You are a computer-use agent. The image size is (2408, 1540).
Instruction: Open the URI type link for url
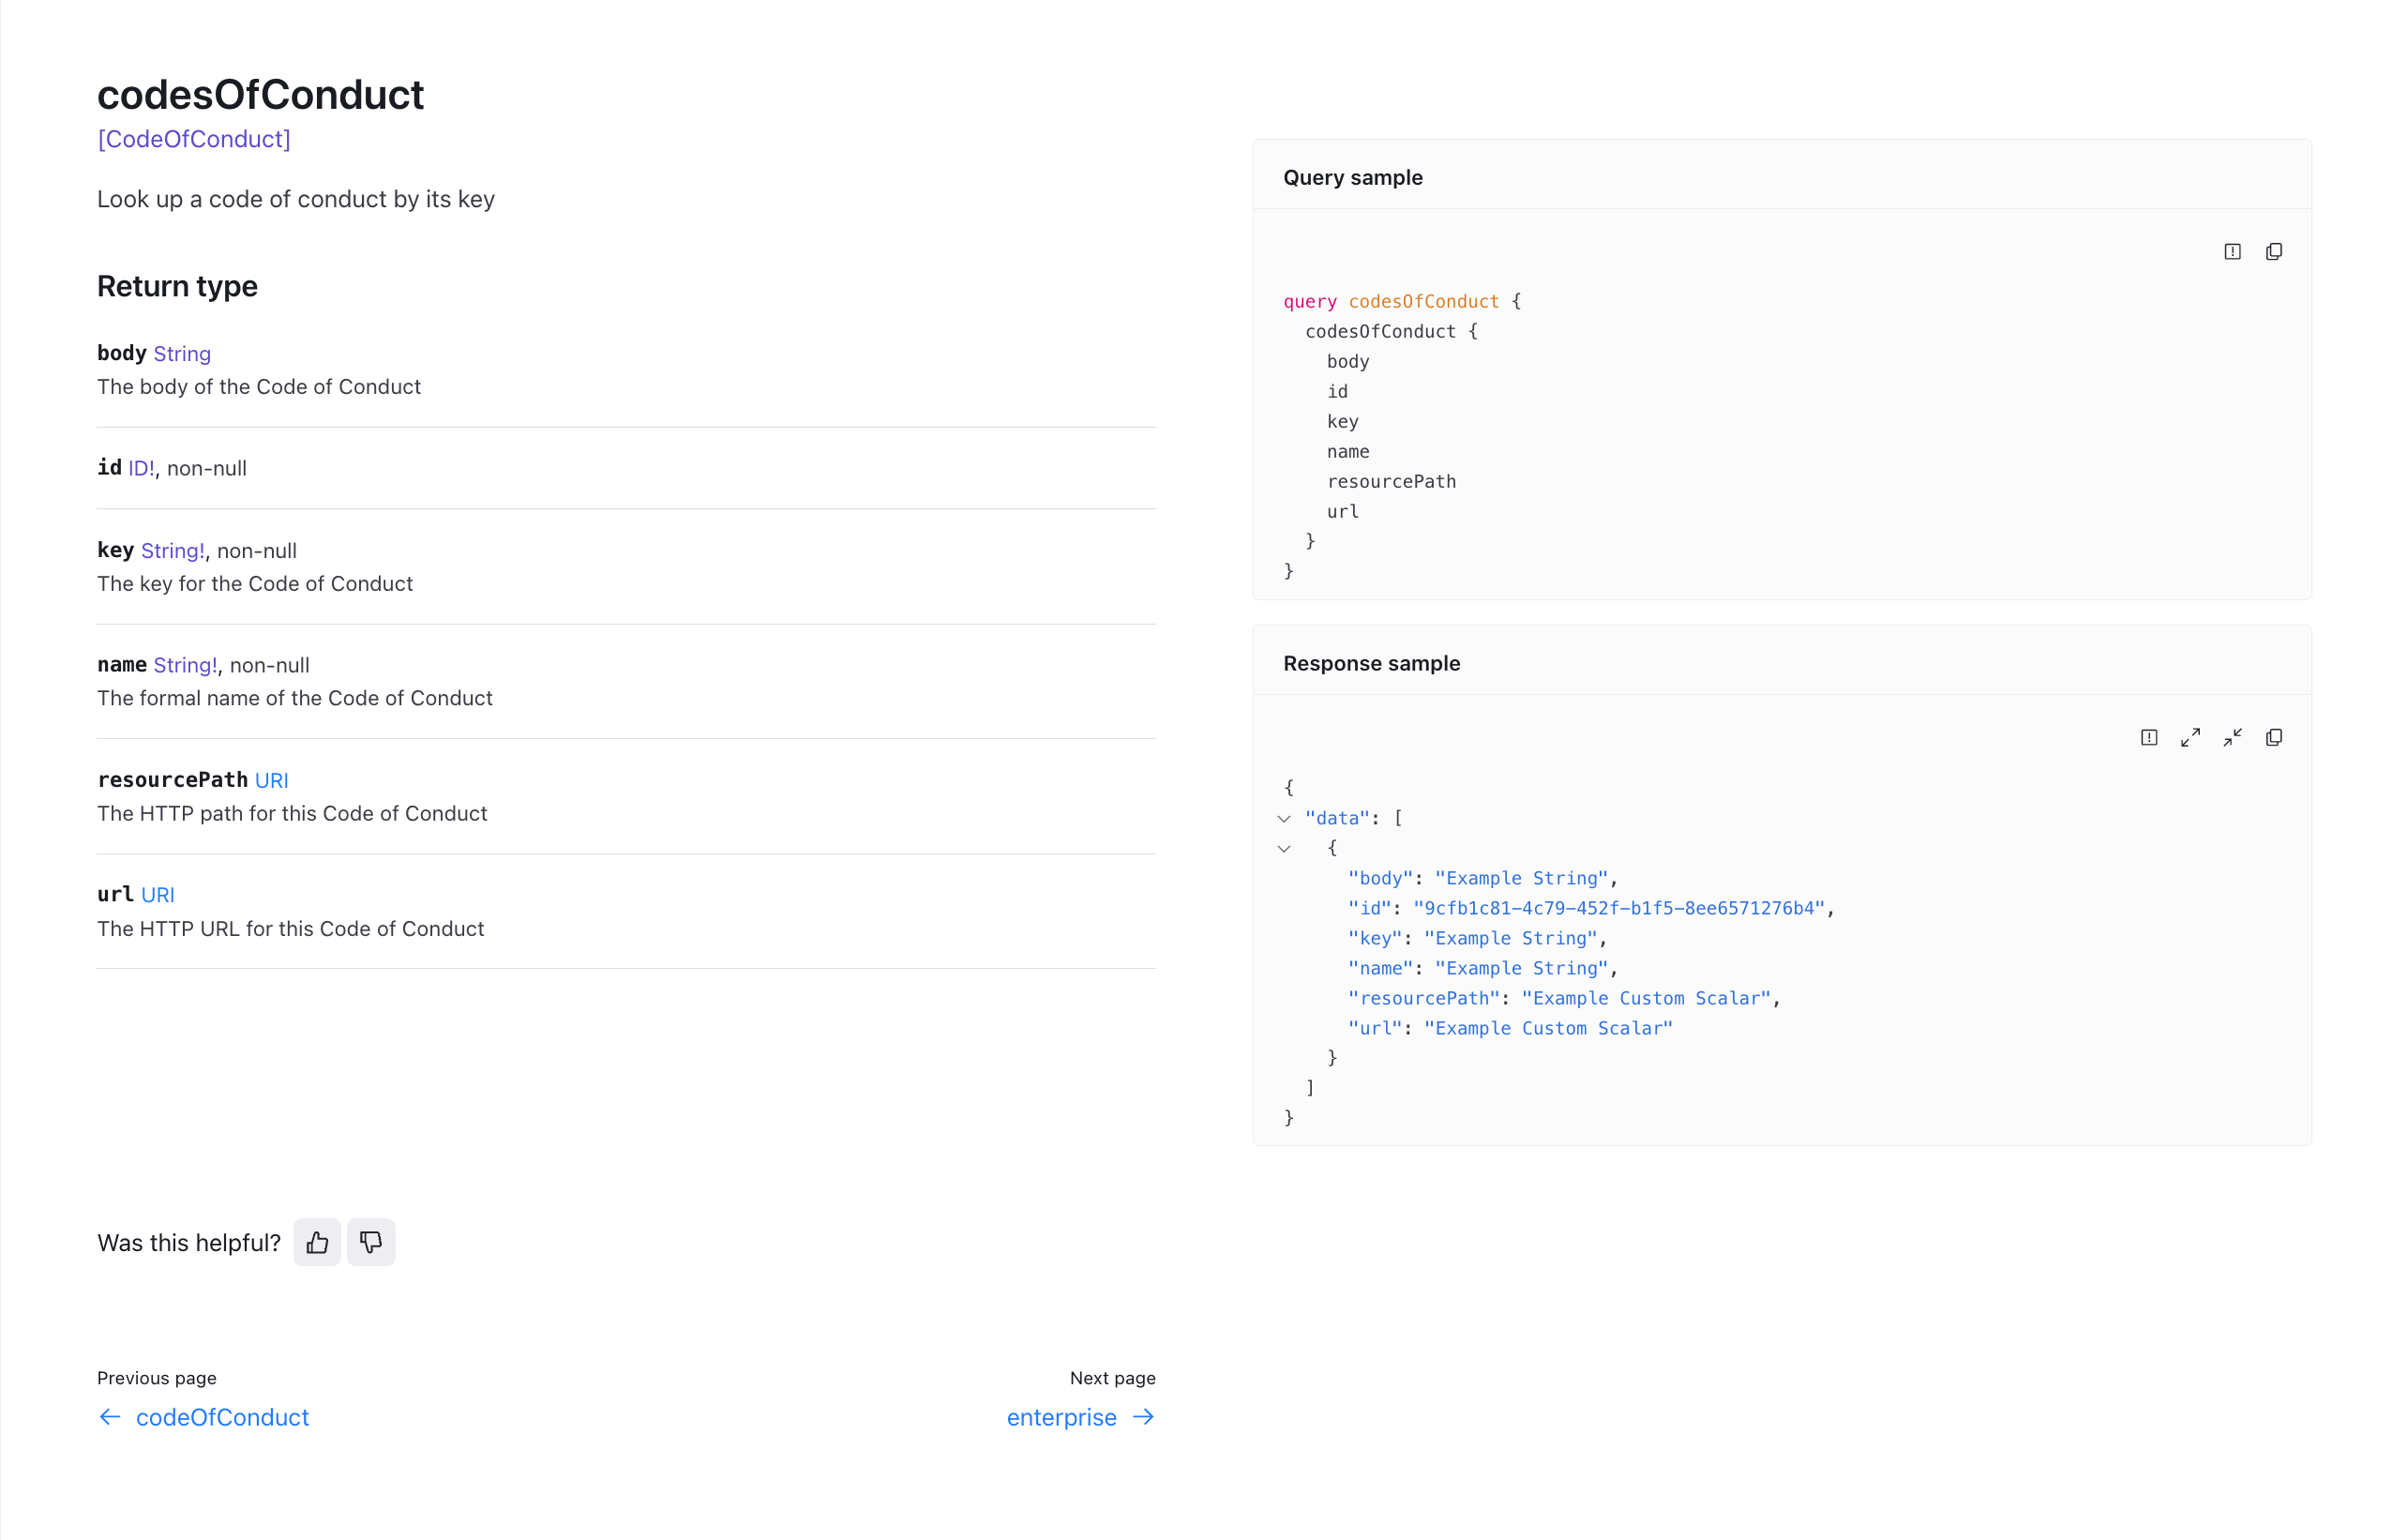point(158,895)
